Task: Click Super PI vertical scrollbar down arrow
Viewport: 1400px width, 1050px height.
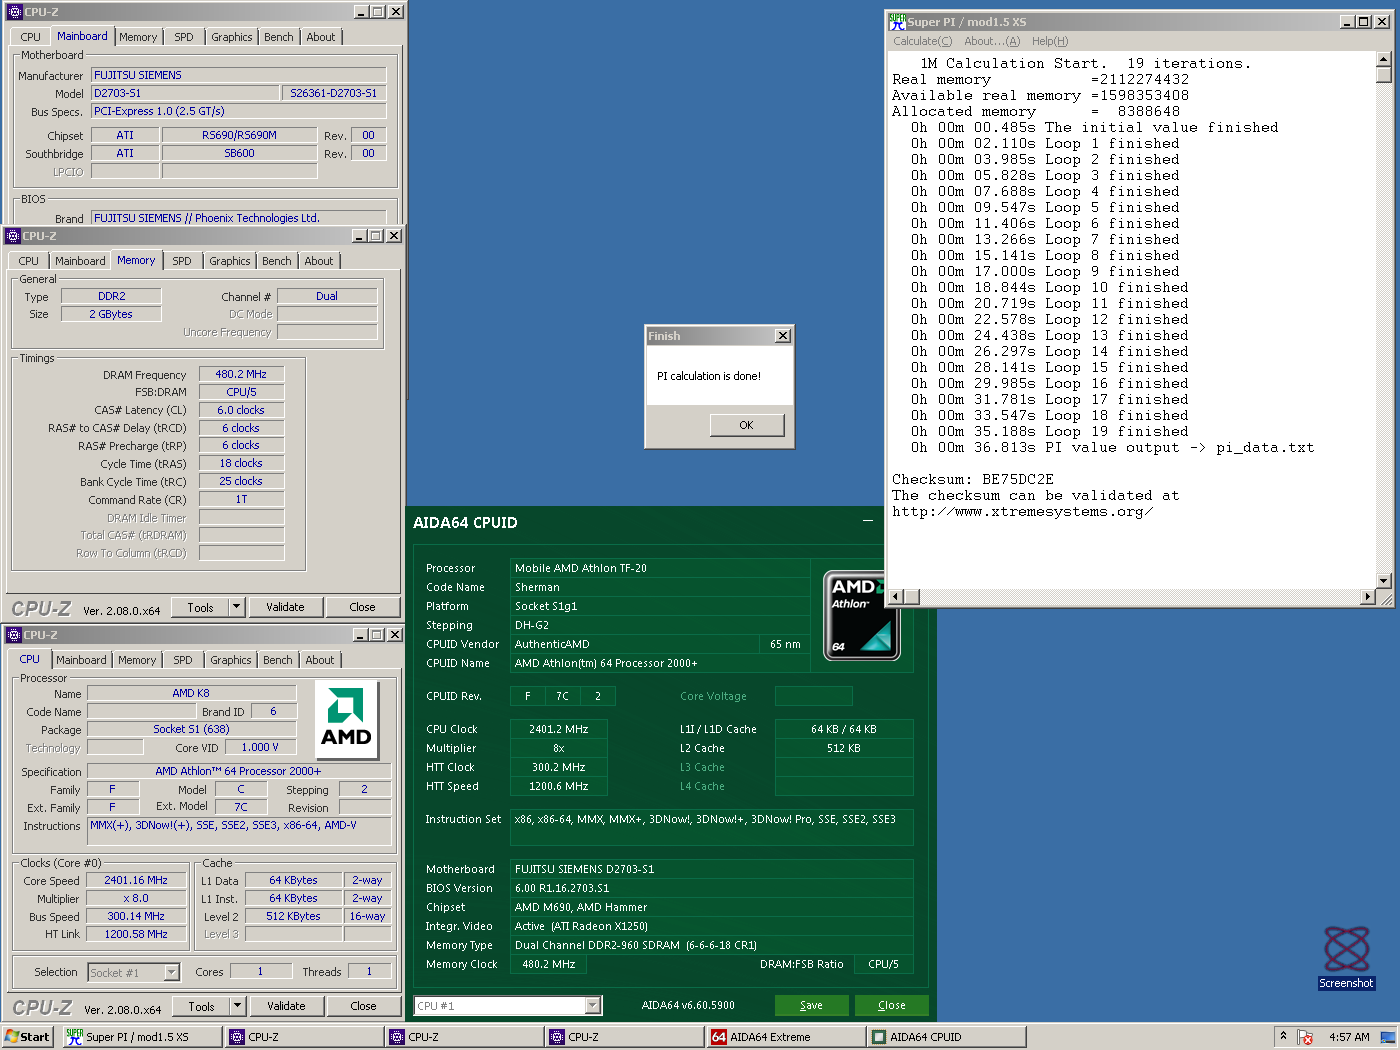Action: point(1384,581)
